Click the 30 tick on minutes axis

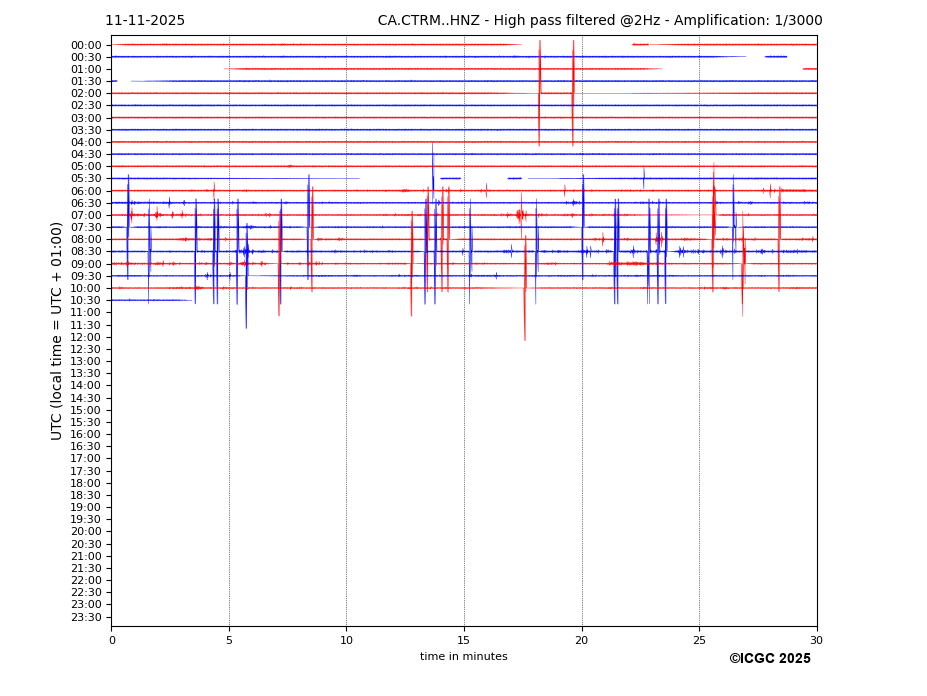(816, 640)
